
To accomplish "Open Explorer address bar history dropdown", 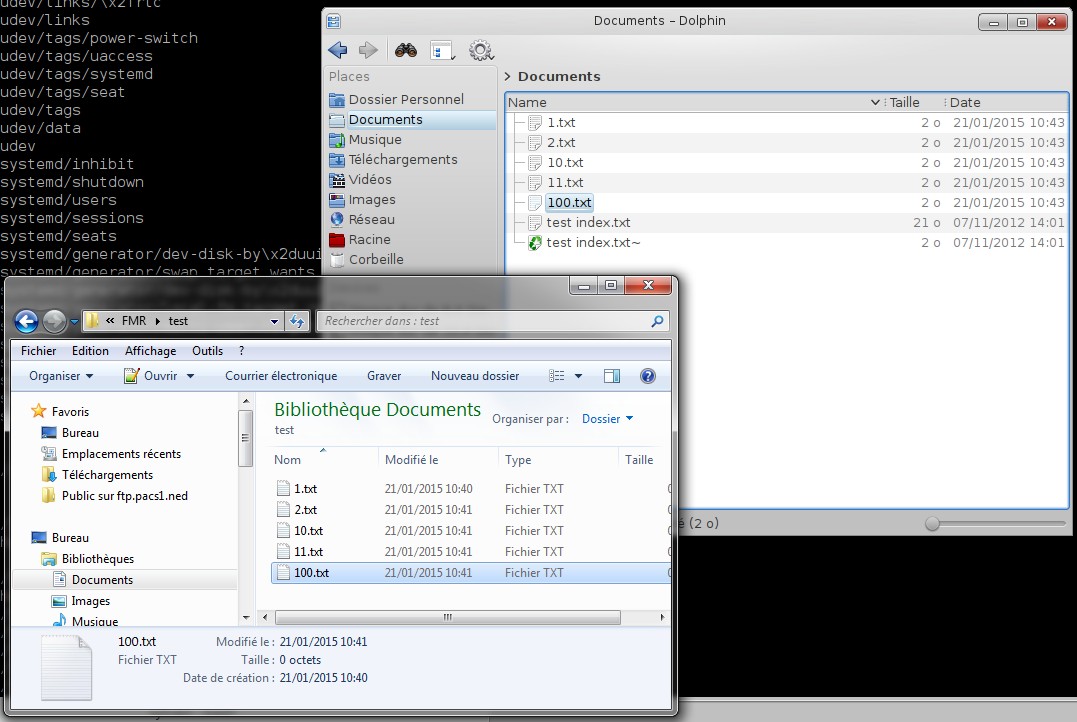I will tap(274, 321).
